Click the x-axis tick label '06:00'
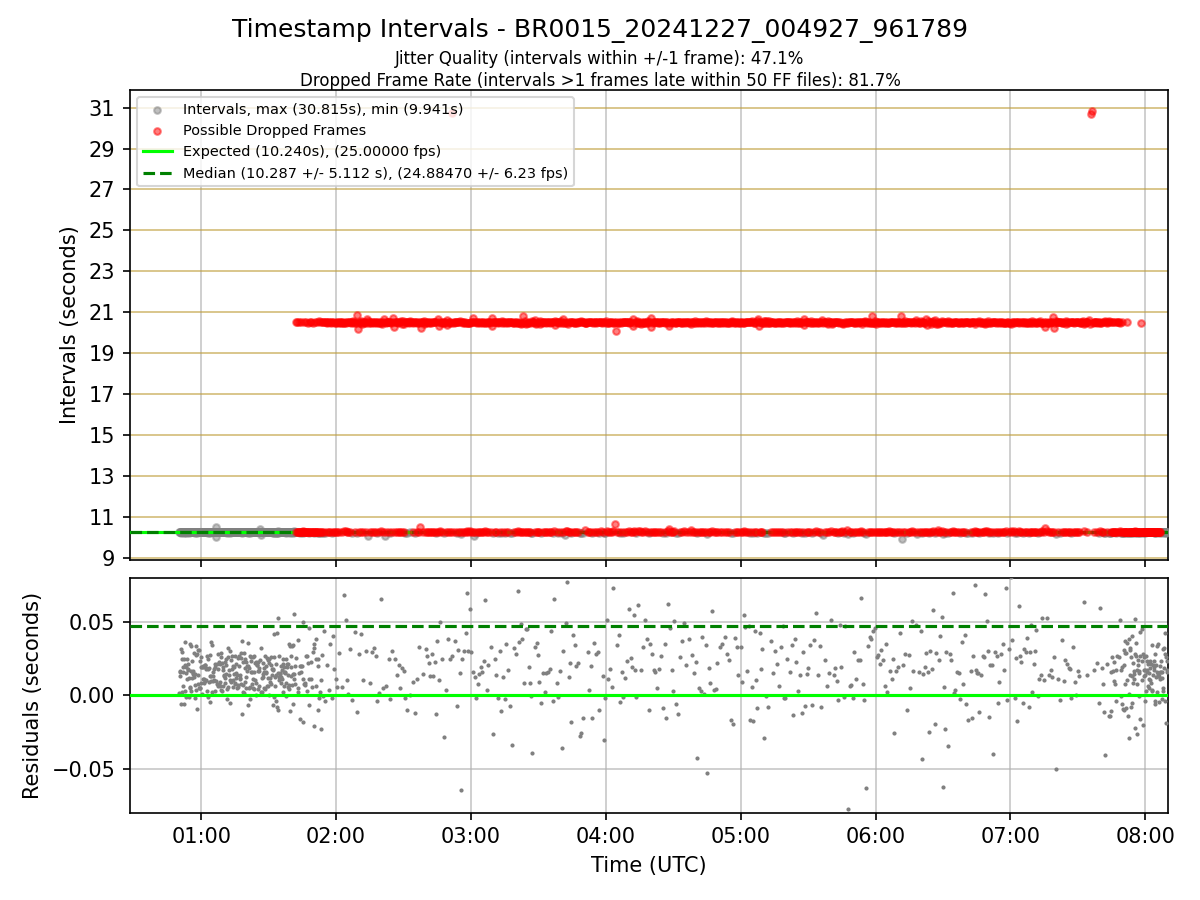This screenshot has height=900, width=1200. (x=876, y=835)
